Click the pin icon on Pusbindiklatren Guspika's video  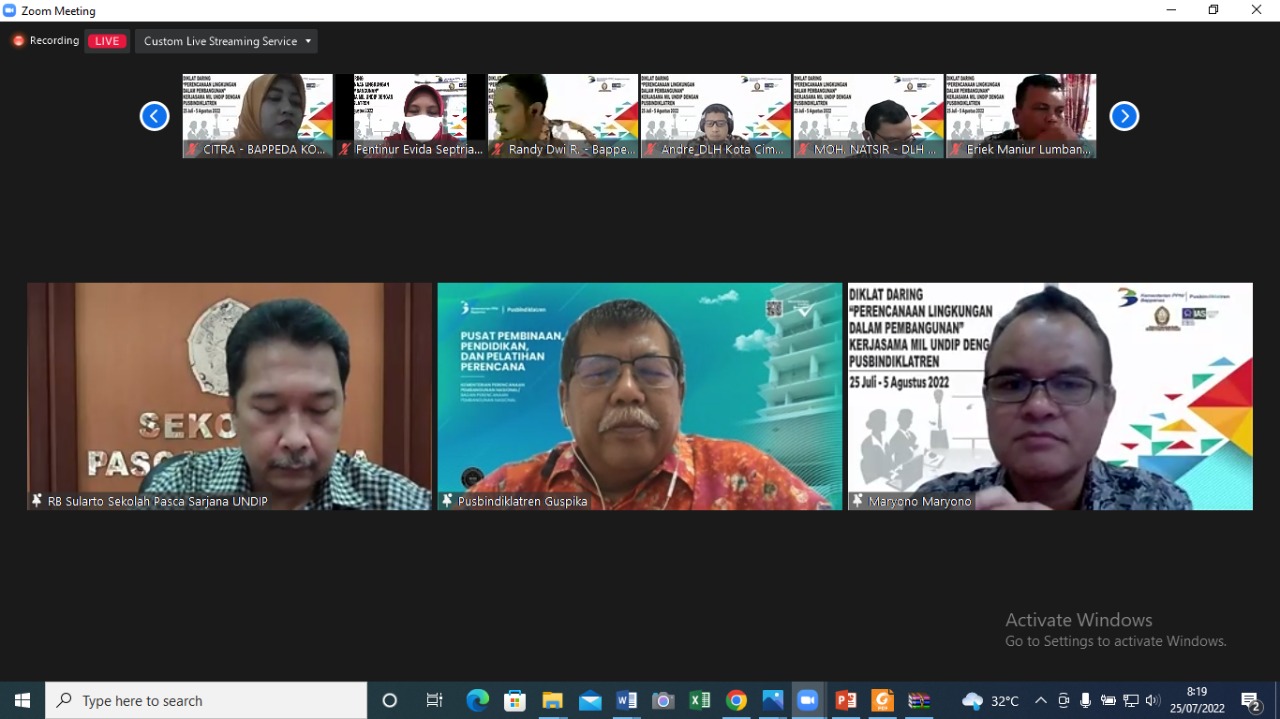(447, 501)
